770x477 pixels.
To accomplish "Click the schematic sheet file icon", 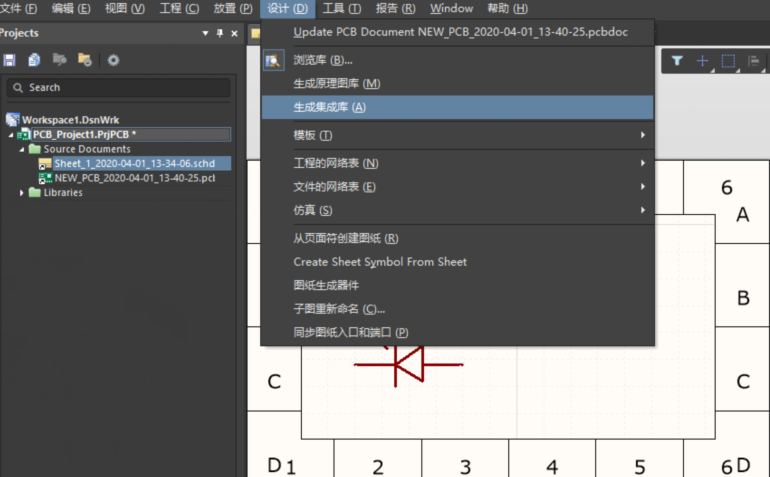I will [45, 164].
